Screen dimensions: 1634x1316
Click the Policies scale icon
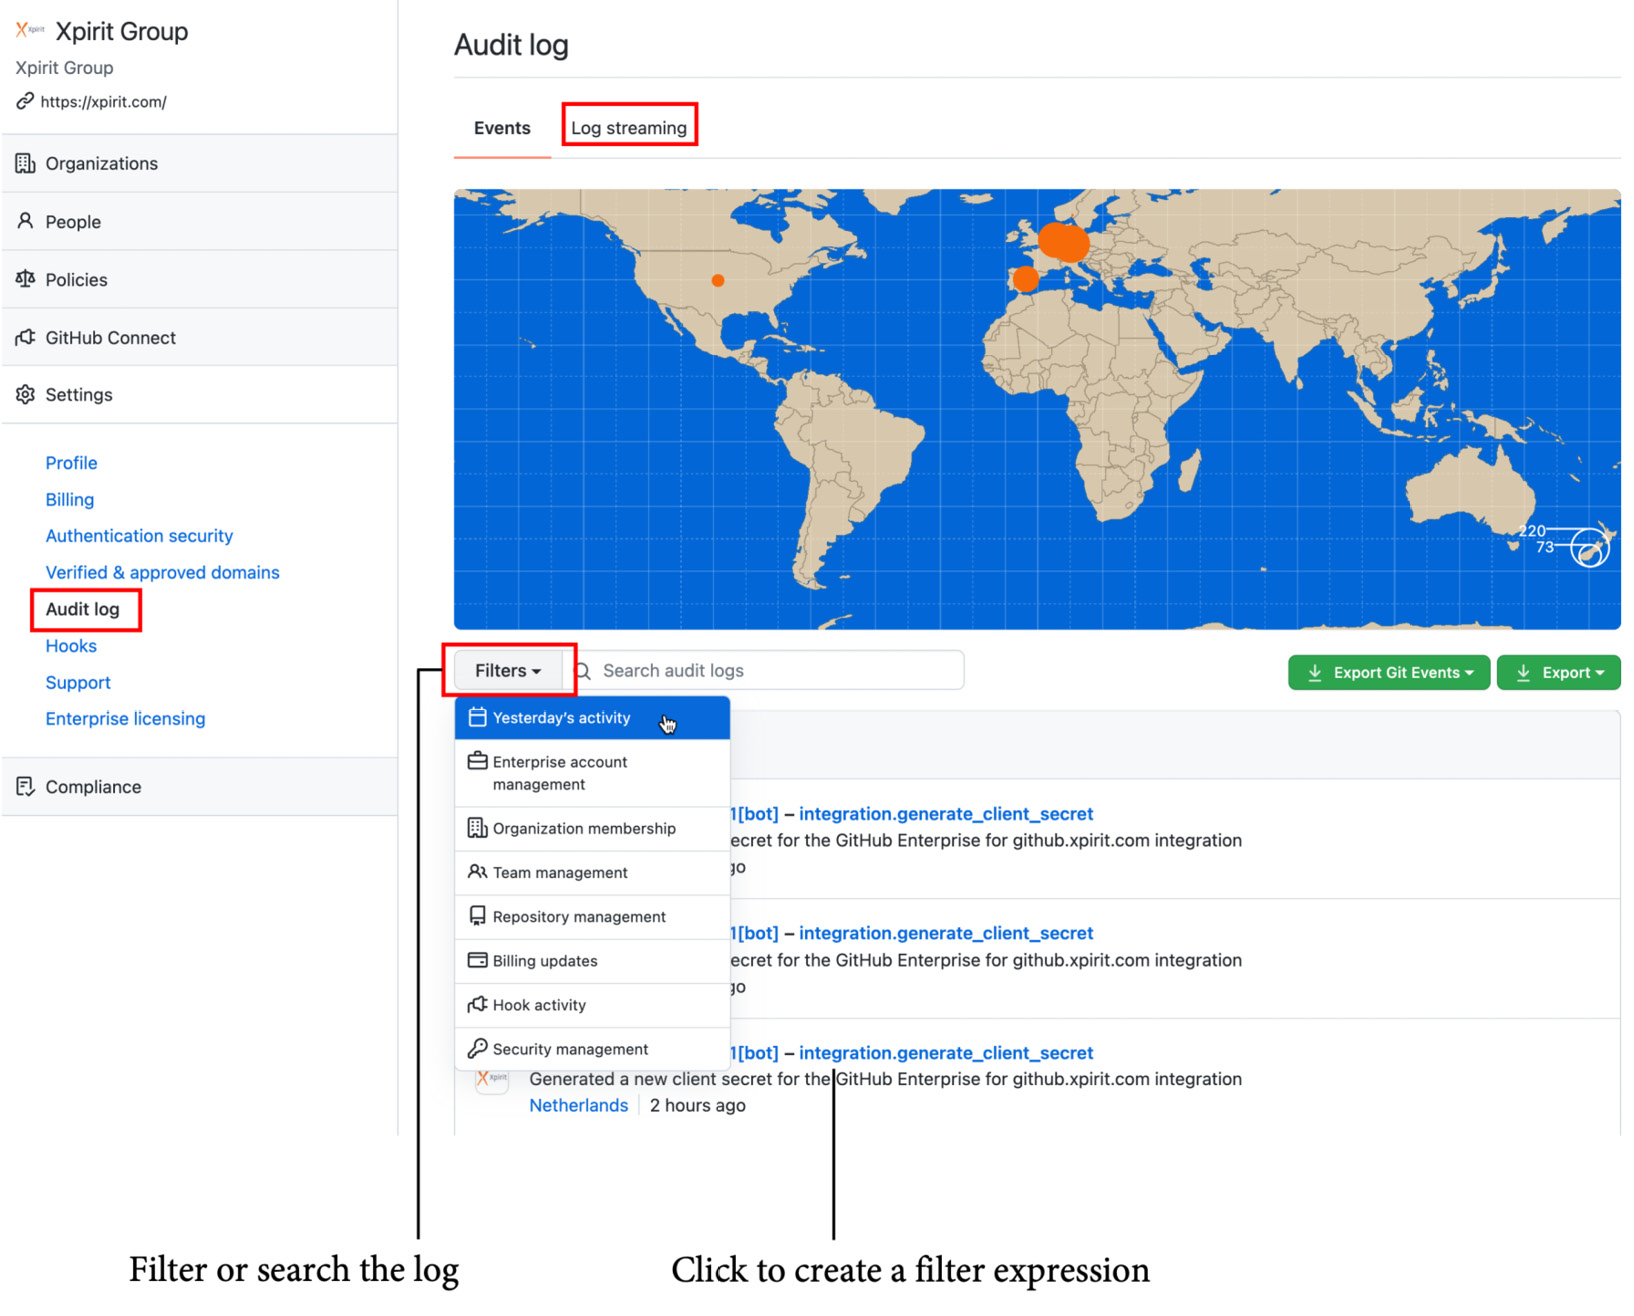click(25, 279)
